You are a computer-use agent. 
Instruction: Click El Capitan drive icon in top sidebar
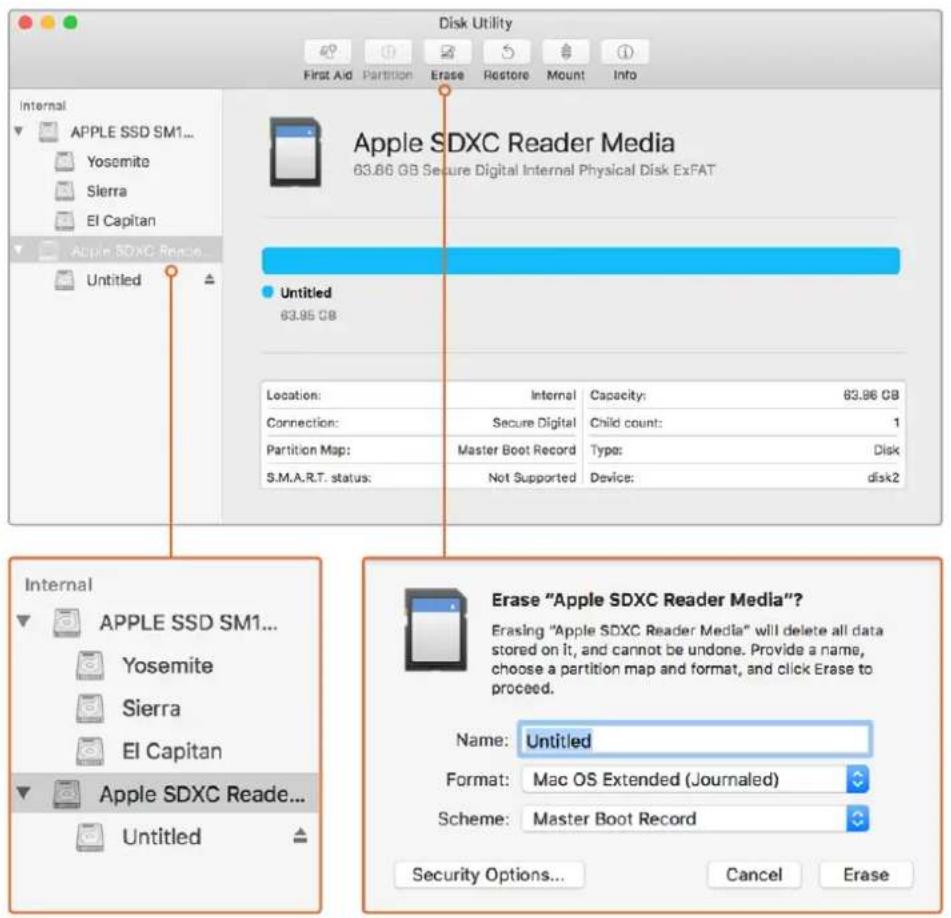tap(64, 220)
